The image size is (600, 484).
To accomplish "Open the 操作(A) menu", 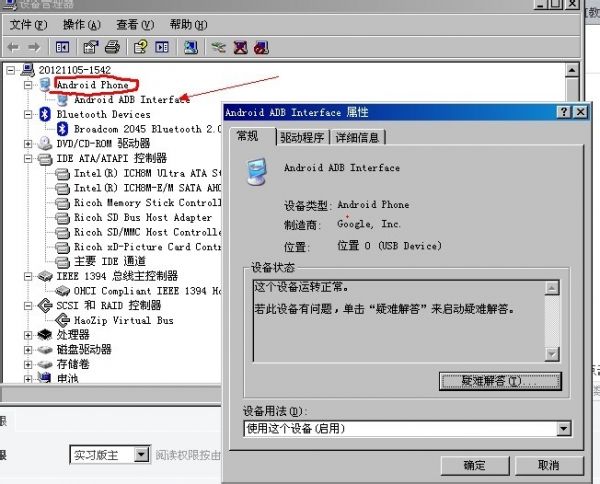I will point(82,25).
